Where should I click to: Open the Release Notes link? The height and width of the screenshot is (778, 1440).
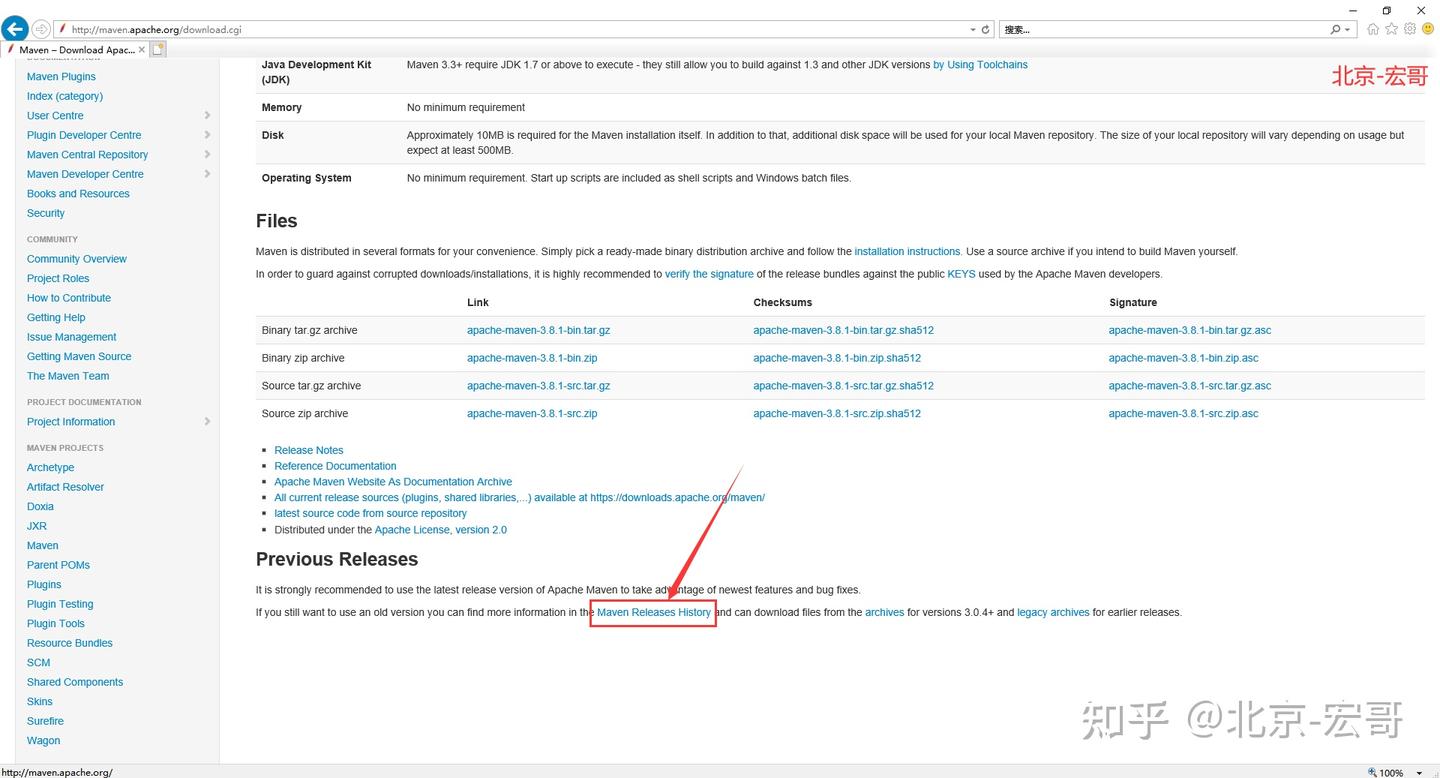309,450
